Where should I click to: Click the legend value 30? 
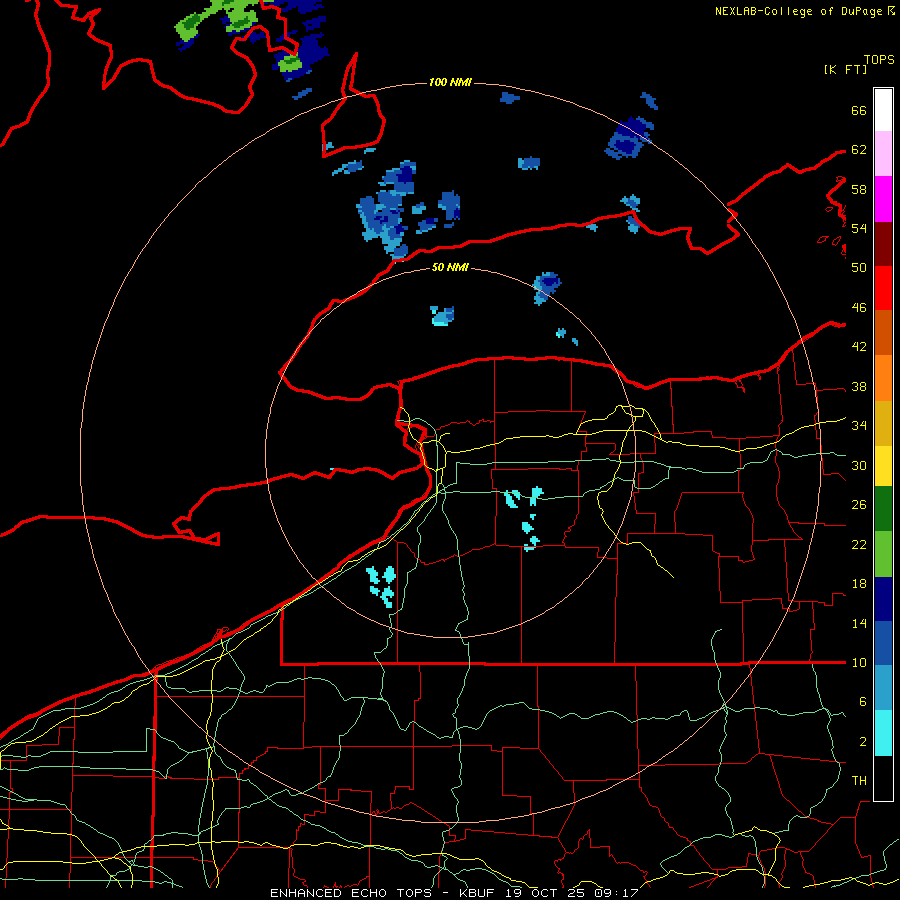[x=859, y=465]
